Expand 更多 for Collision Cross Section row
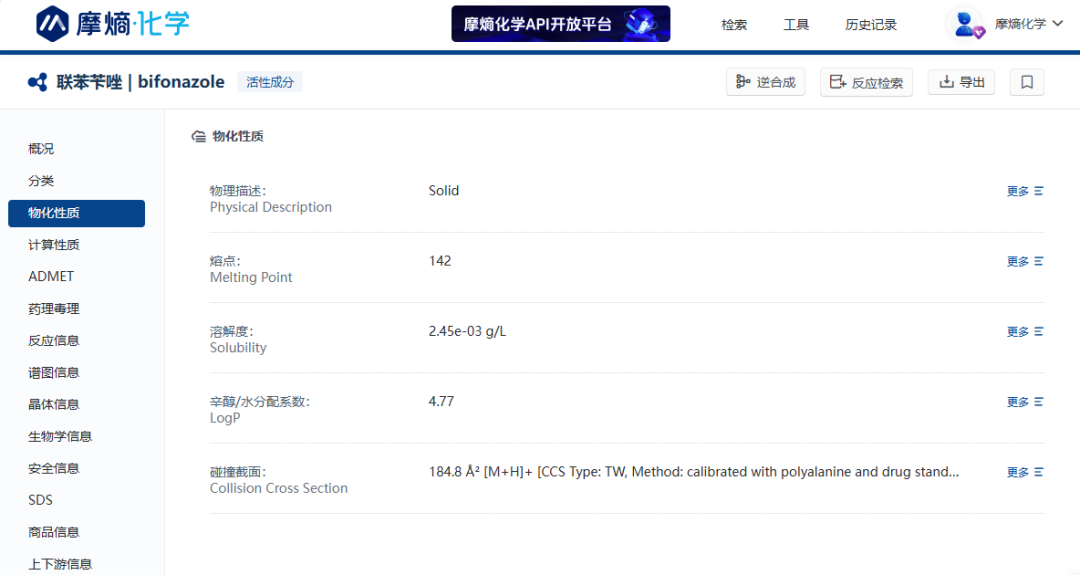This screenshot has height=575, width=1080. 1025,472
